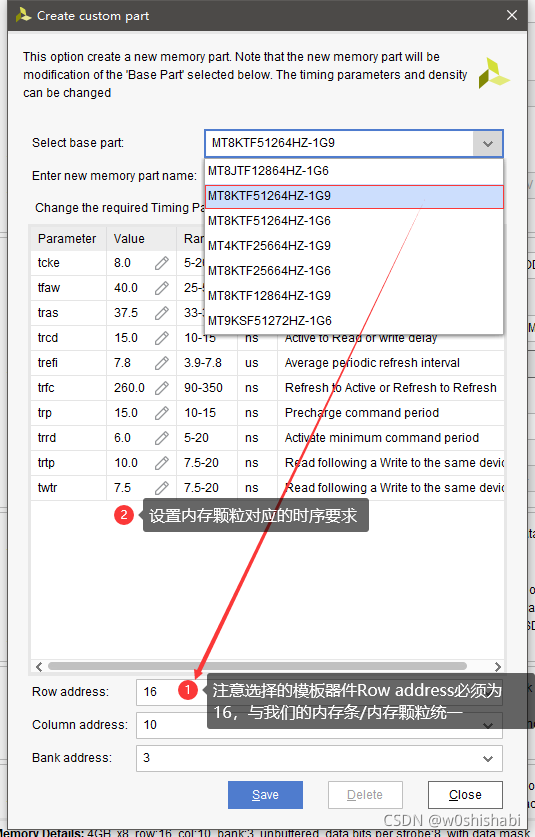Click the trfc edit pencil icon
The image size is (535, 837).
(162, 388)
